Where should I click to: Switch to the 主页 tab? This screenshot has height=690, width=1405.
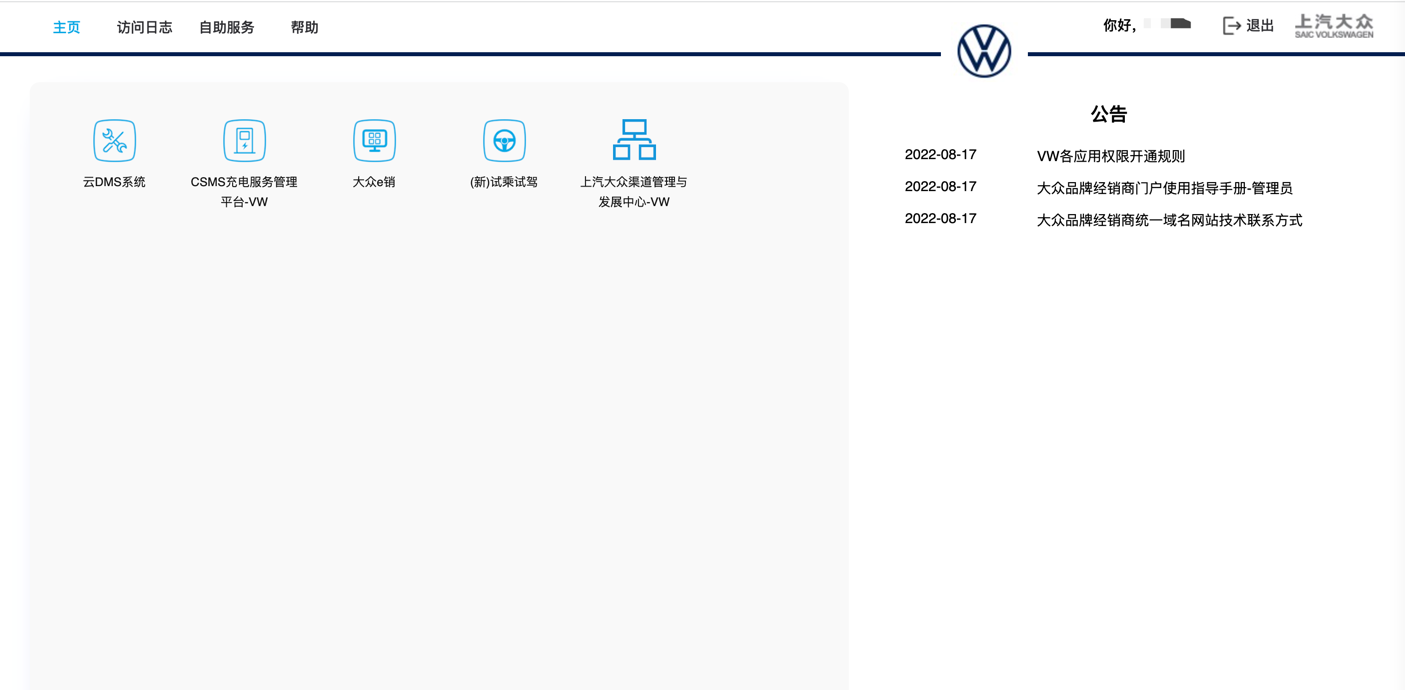point(67,27)
